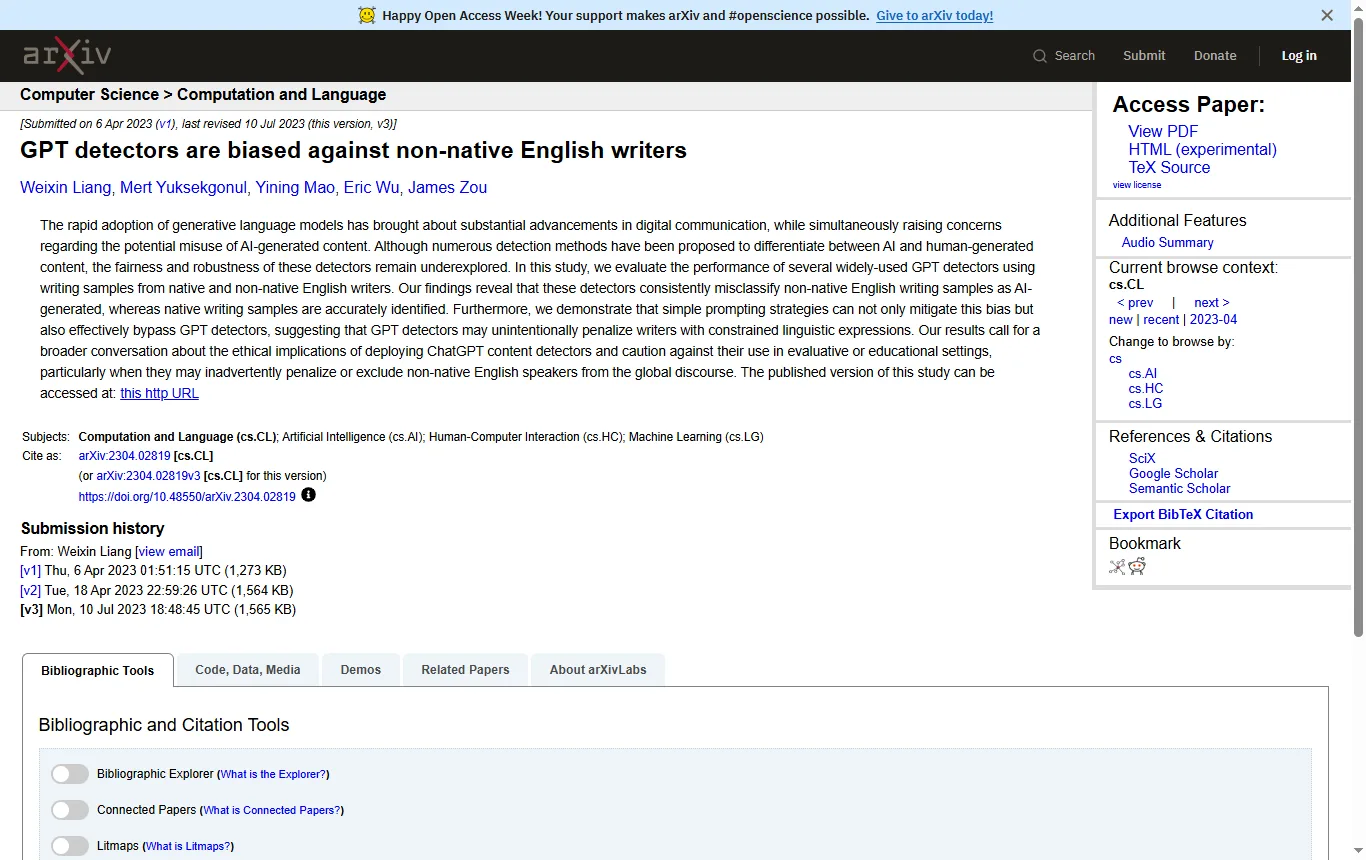The image size is (1366, 860).
Task: Click Export BibTeX Citation
Action: tap(1183, 514)
